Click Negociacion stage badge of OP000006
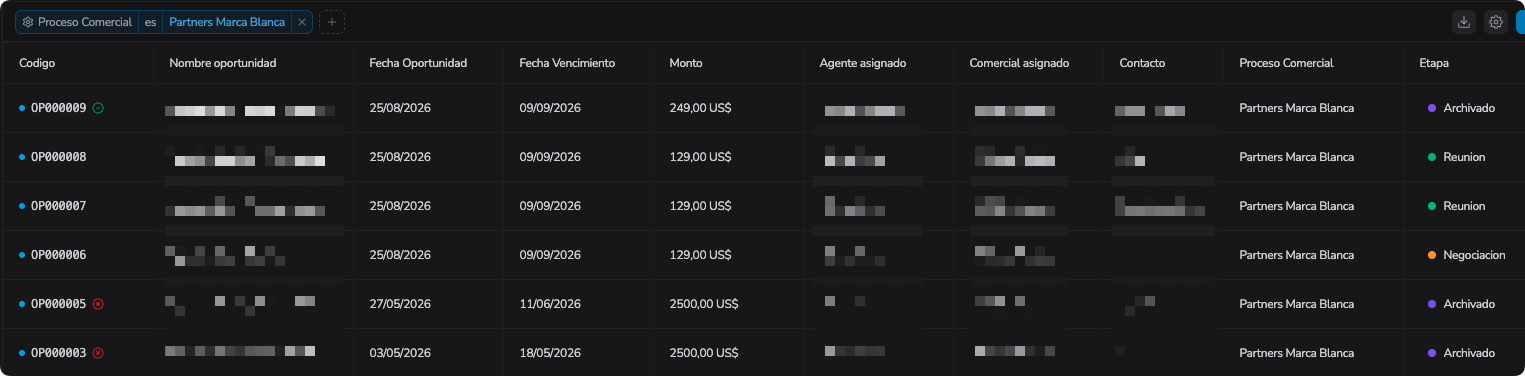1525x376 pixels. (x=1466, y=255)
